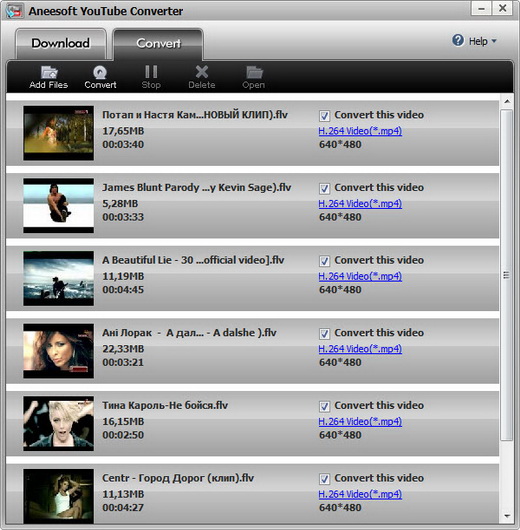Screen dimensions: 520x530
Task: Open H.264 Video format link for Потап и Настя
Action: [360, 131]
